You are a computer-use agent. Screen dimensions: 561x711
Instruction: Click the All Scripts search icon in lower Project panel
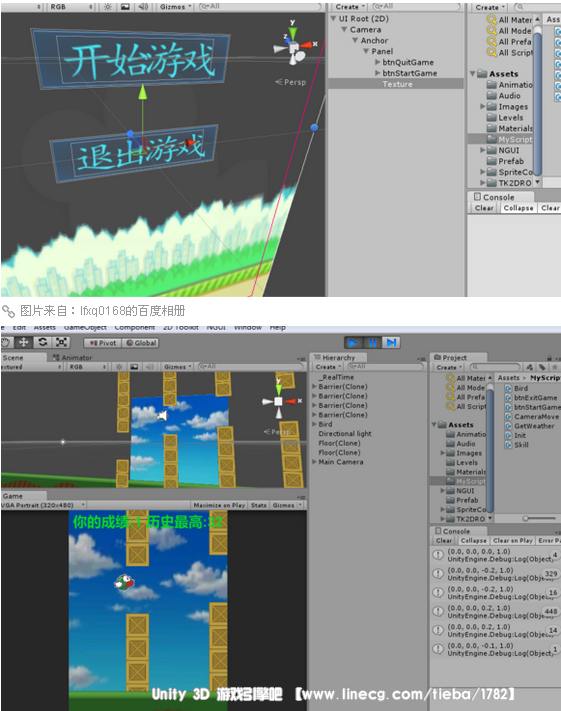tap(450, 406)
